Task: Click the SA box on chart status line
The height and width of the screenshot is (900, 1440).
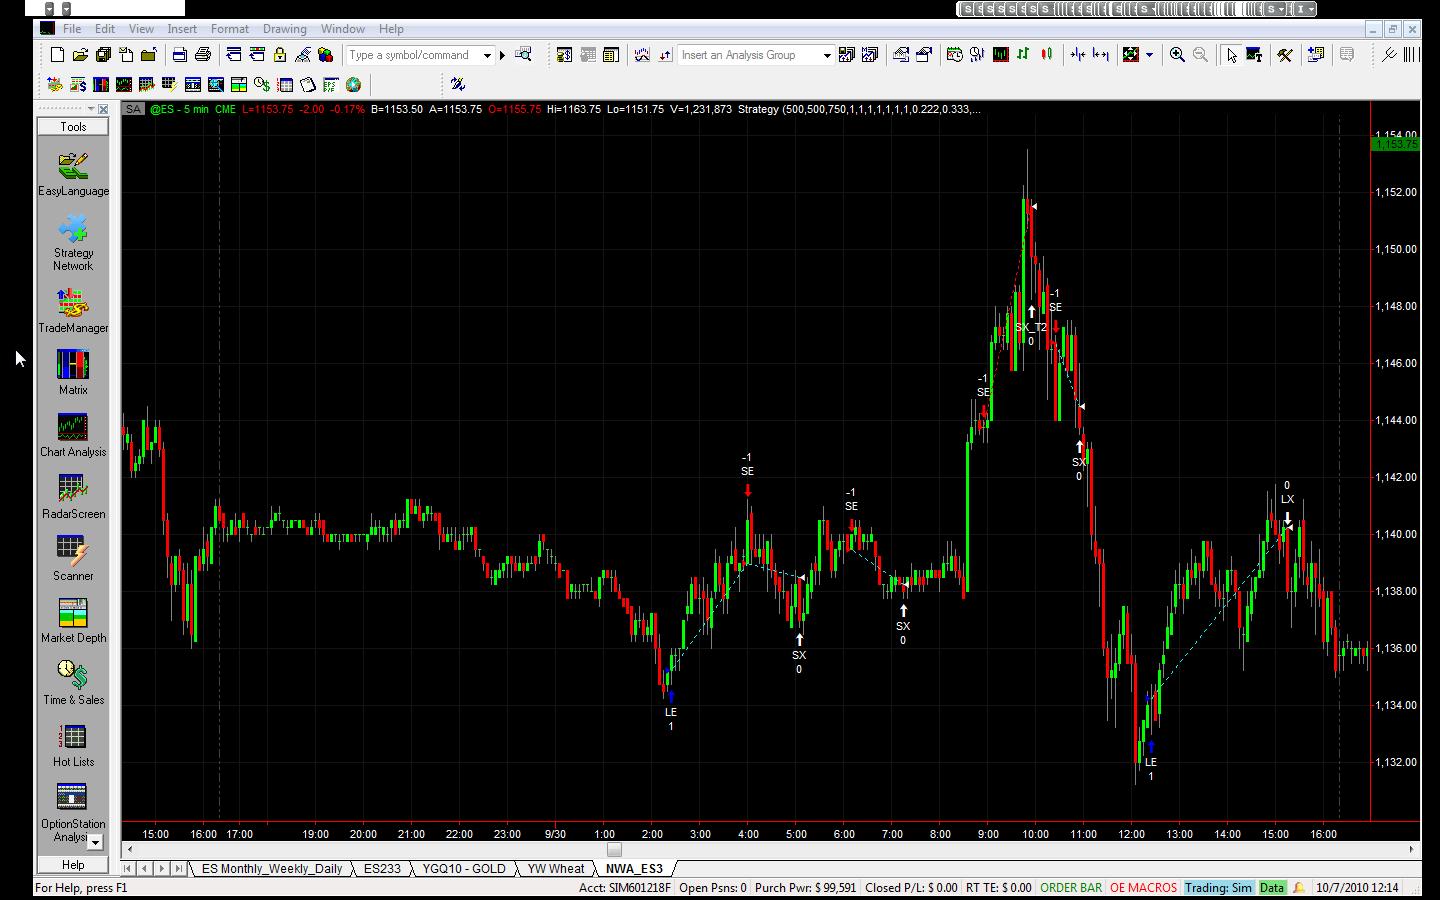Action: (133, 109)
